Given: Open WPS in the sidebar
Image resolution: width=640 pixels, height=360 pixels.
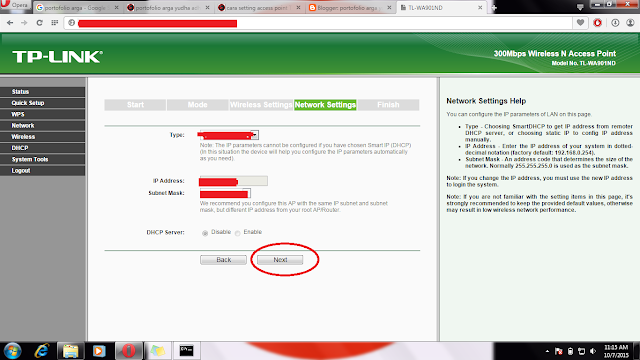Looking at the screenshot, I should 42,114.
